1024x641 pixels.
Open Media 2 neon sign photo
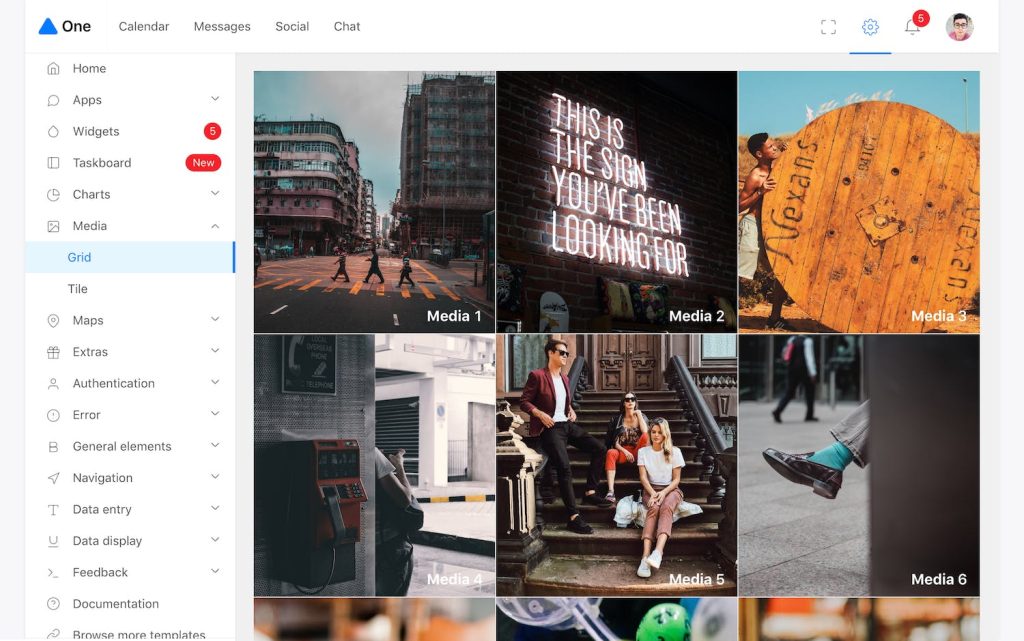(x=616, y=202)
